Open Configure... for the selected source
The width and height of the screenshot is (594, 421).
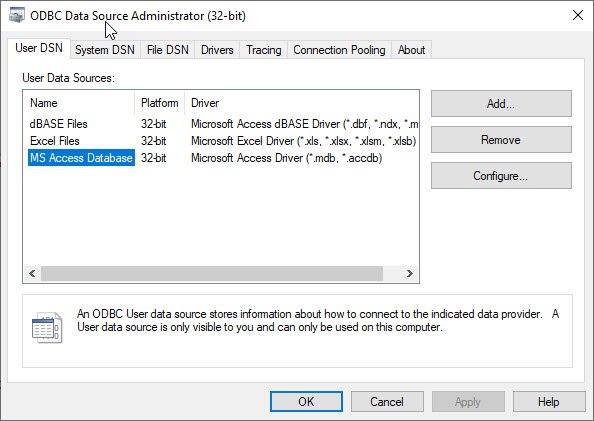pos(501,175)
